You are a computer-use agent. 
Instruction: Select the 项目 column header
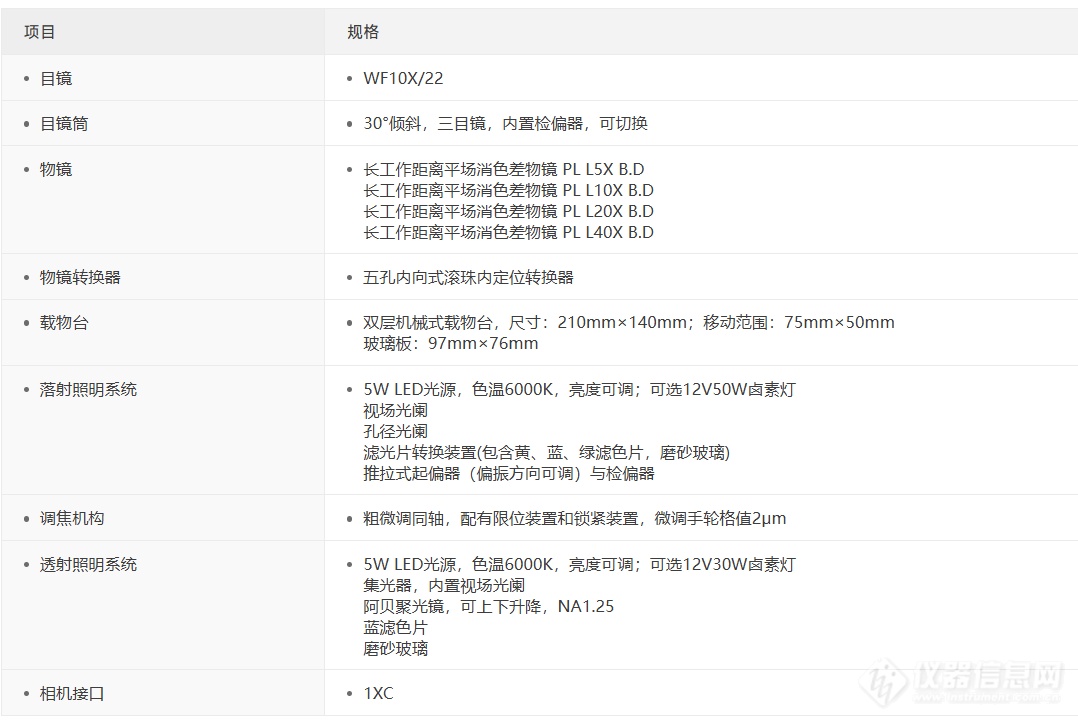[x=37, y=31]
